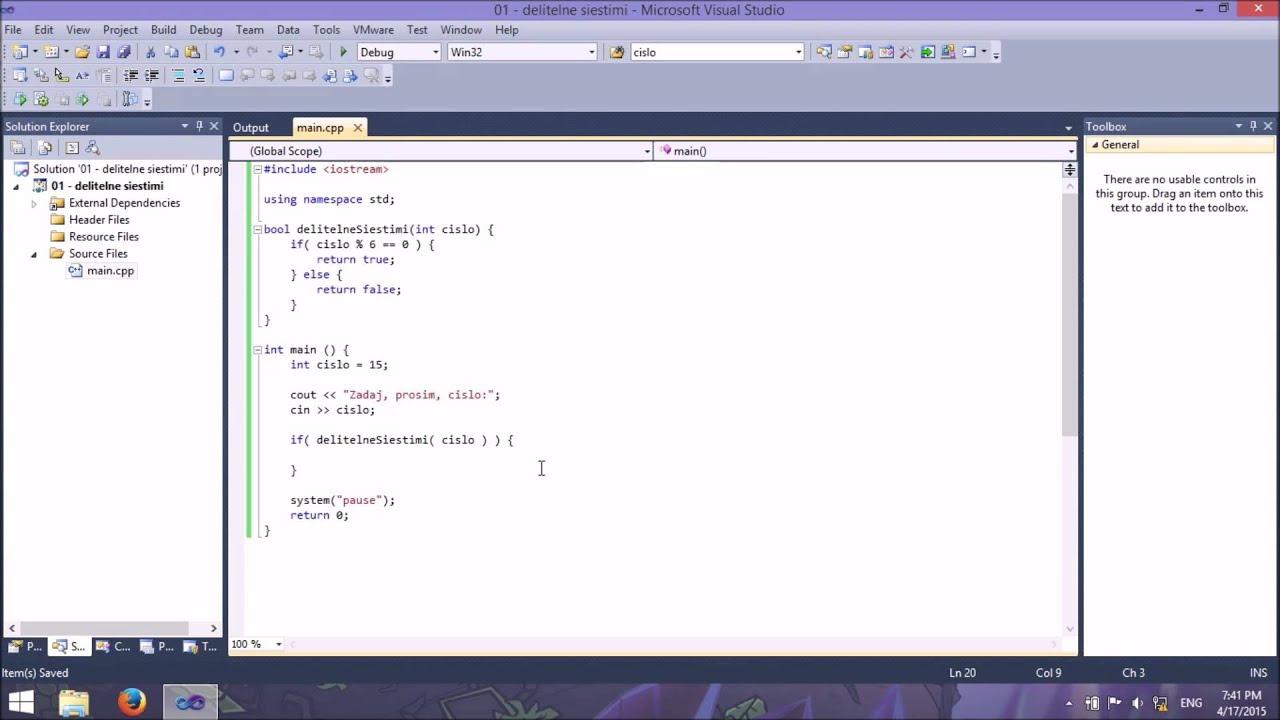Viewport: 1280px width, 720px height.
Task: Switch to Class View tab at panel bottom
Action: [x=114, y=647]
